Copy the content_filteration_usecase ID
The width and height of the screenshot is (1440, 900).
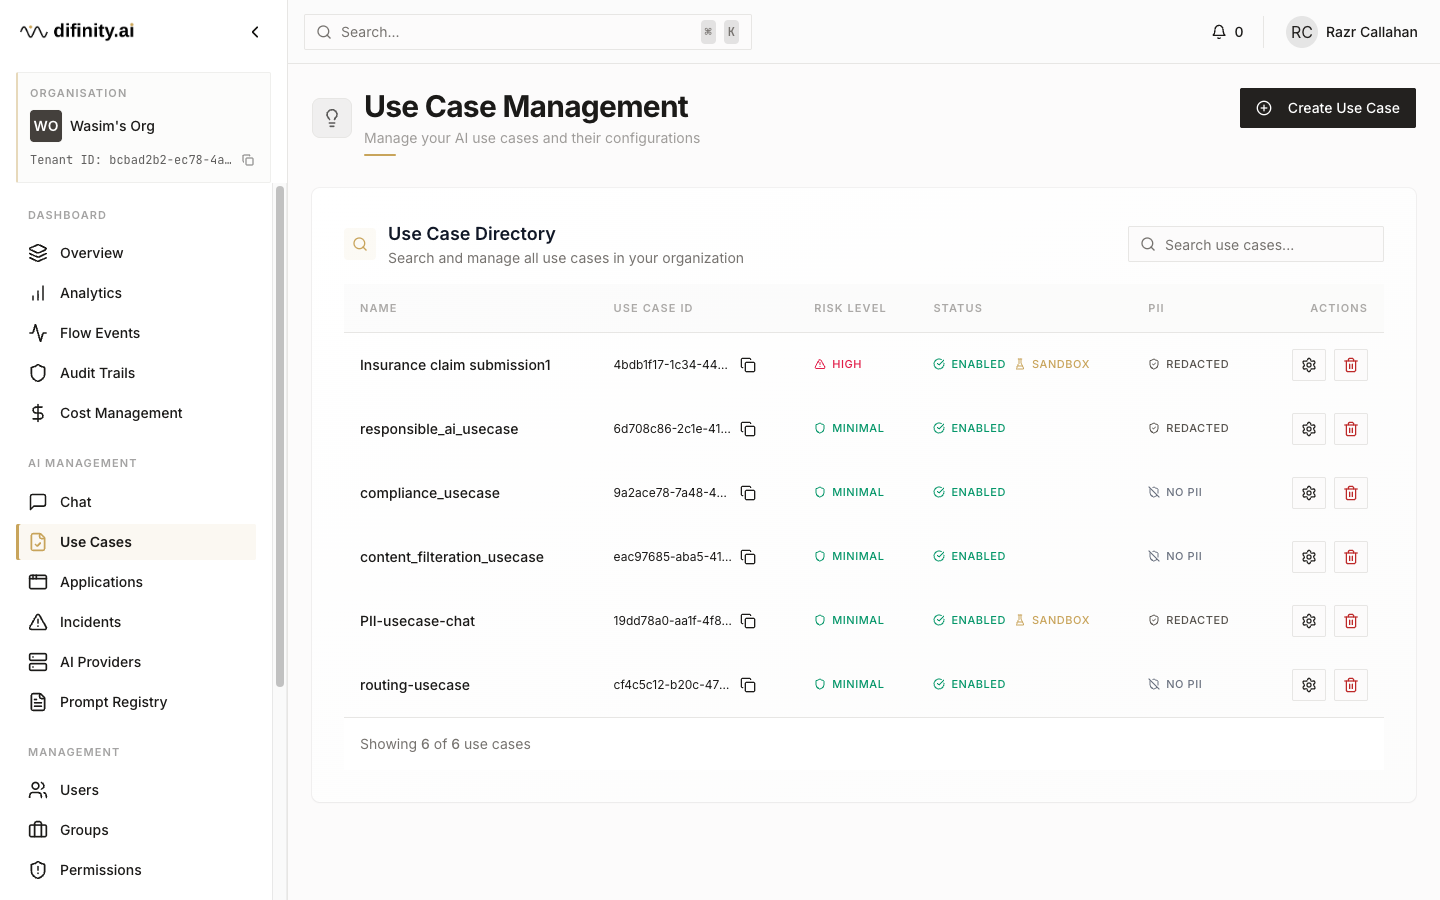click(748, 557)
